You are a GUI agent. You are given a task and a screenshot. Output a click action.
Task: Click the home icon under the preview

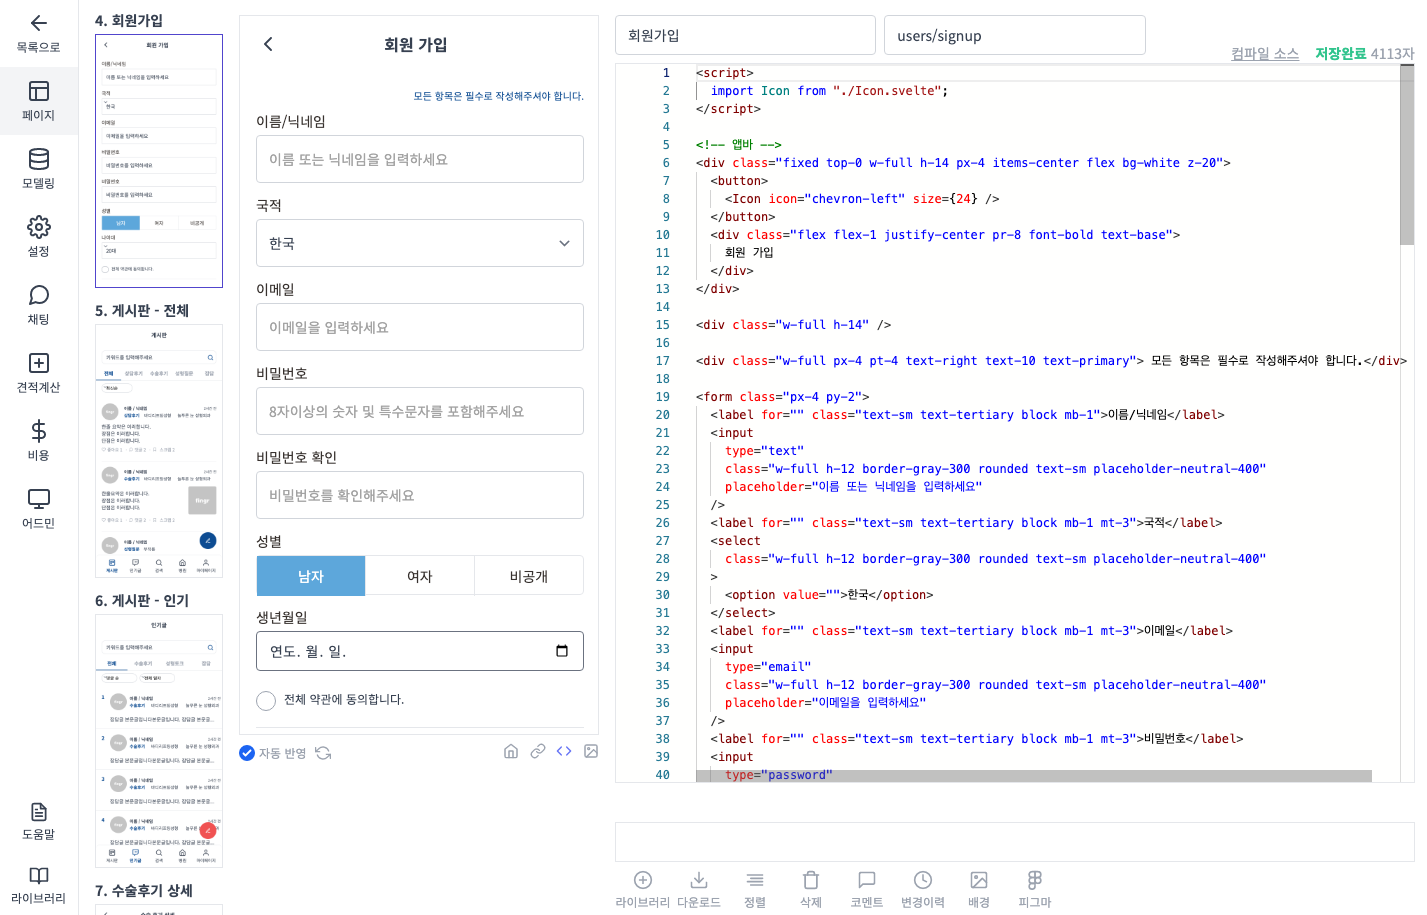click(511, 751)
